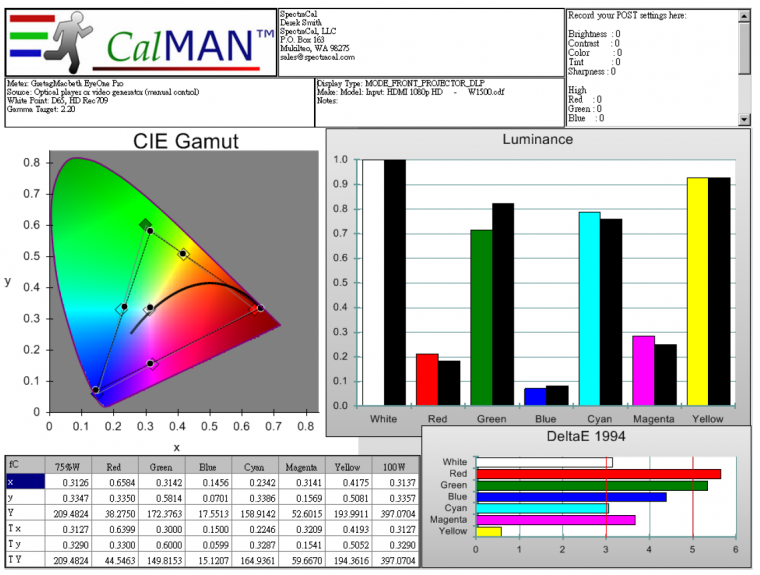
Task: Click the magenta secondary point on CIE Gamut
Action: (x=151, y=364)
